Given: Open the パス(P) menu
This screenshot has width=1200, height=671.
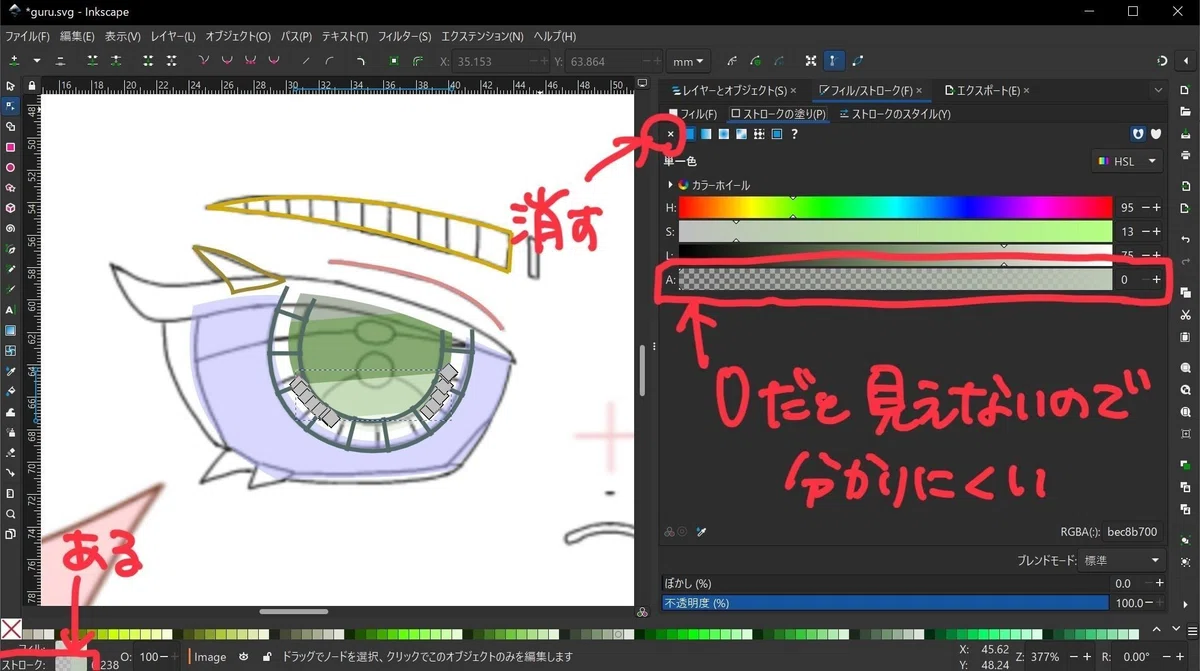Looking at the screenshot, I should (297, 36).
